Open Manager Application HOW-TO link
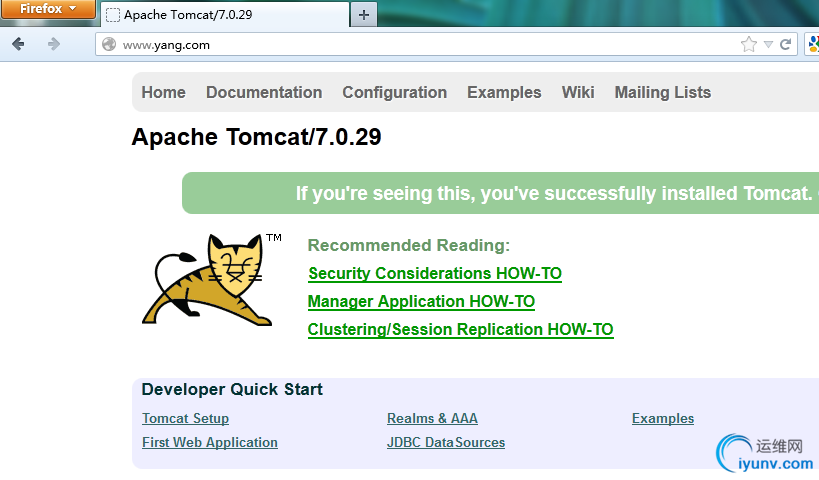 (421, 302)
